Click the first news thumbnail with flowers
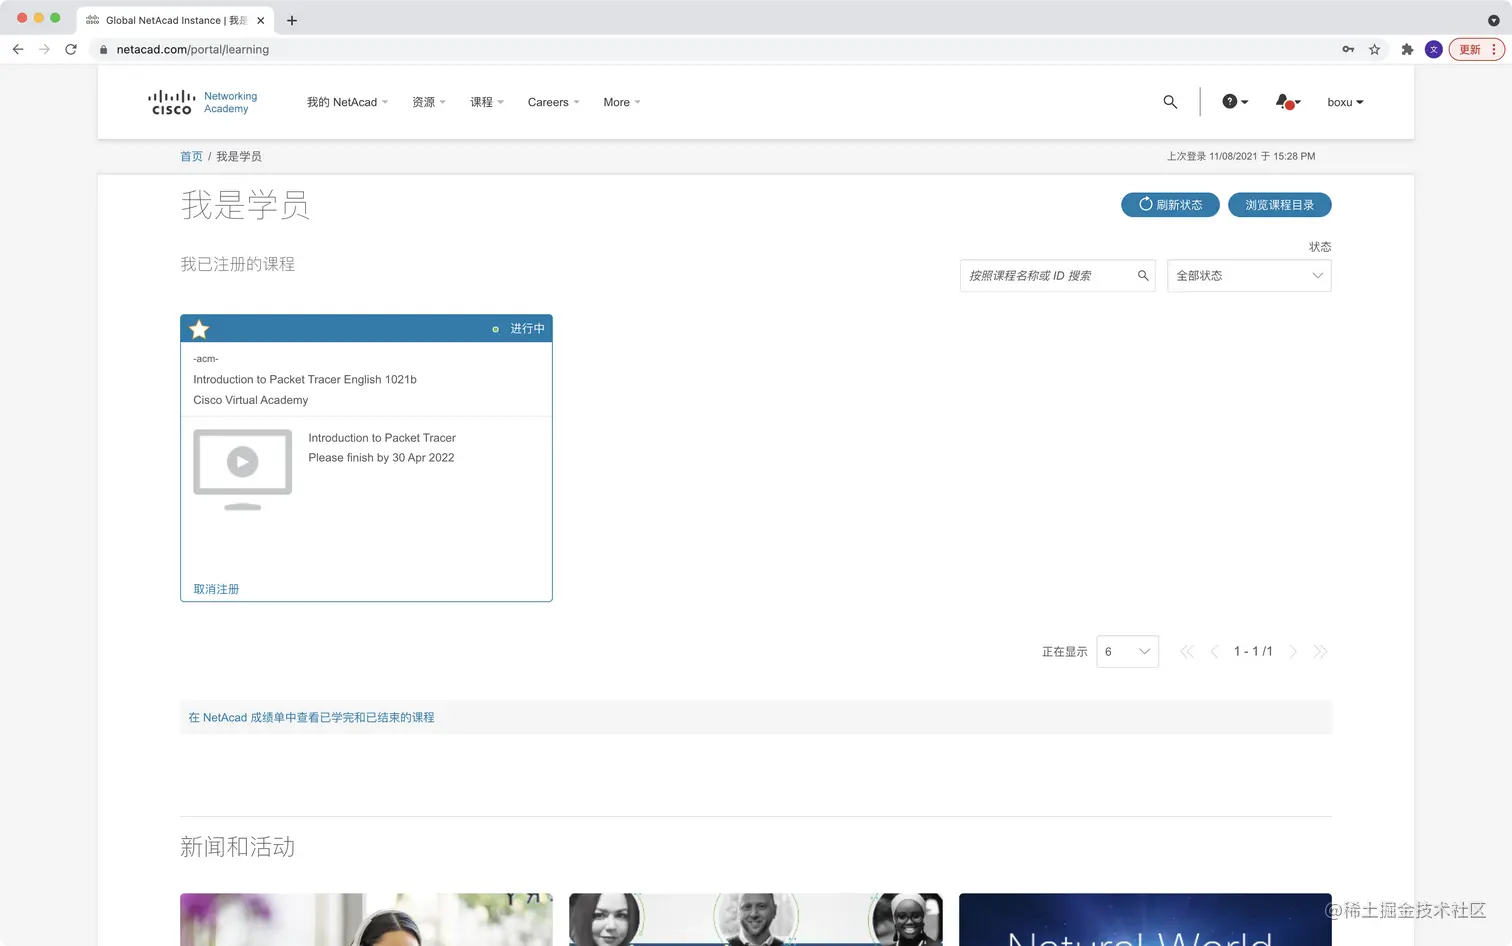This screenshot has height=946, width=1512. click(366, 920)
